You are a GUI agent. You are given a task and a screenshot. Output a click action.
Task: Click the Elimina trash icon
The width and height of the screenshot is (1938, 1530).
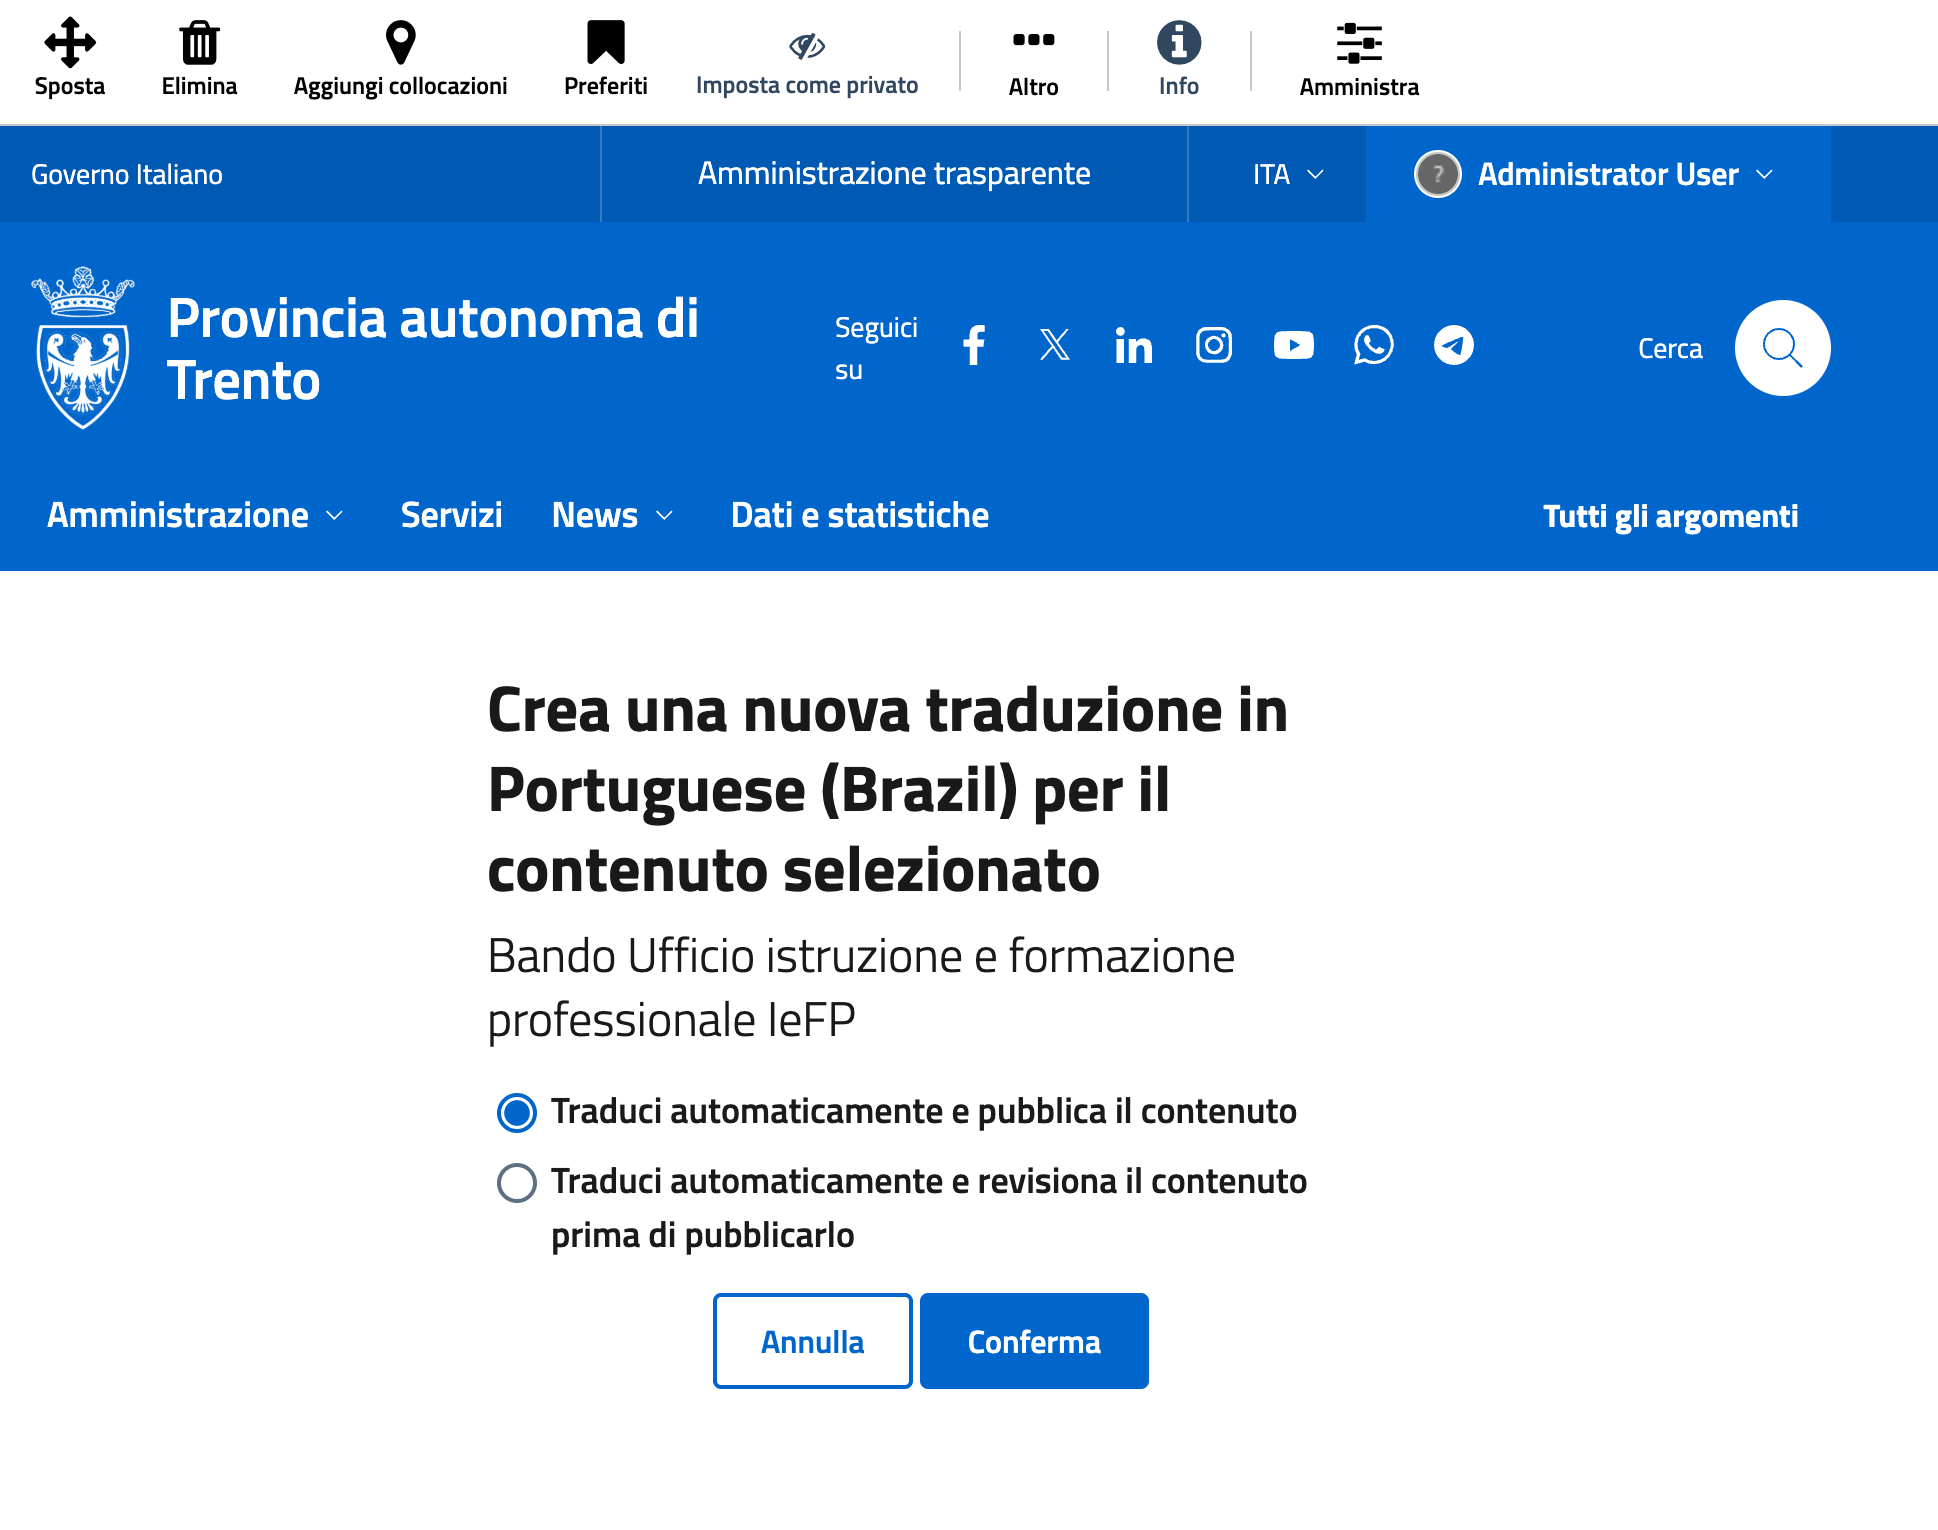click(x=199, y=43)
